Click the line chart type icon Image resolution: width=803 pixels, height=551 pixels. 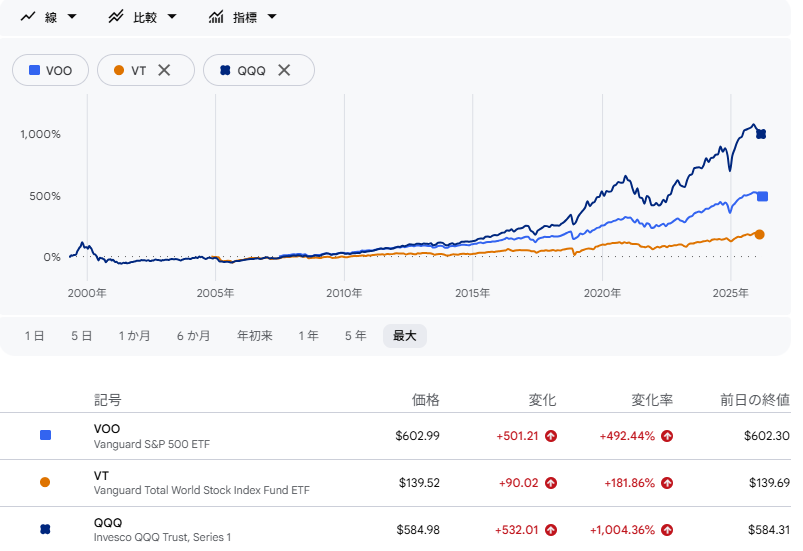point(28,17)
